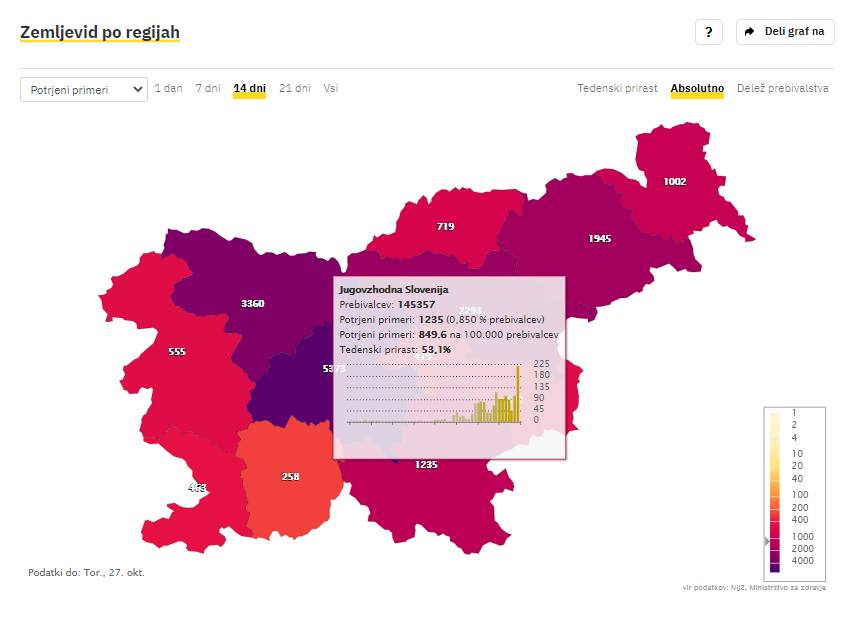The image size is (858, 617).
Task: Switch to 'Tedenski prirast' view
Action: point(617,88)
